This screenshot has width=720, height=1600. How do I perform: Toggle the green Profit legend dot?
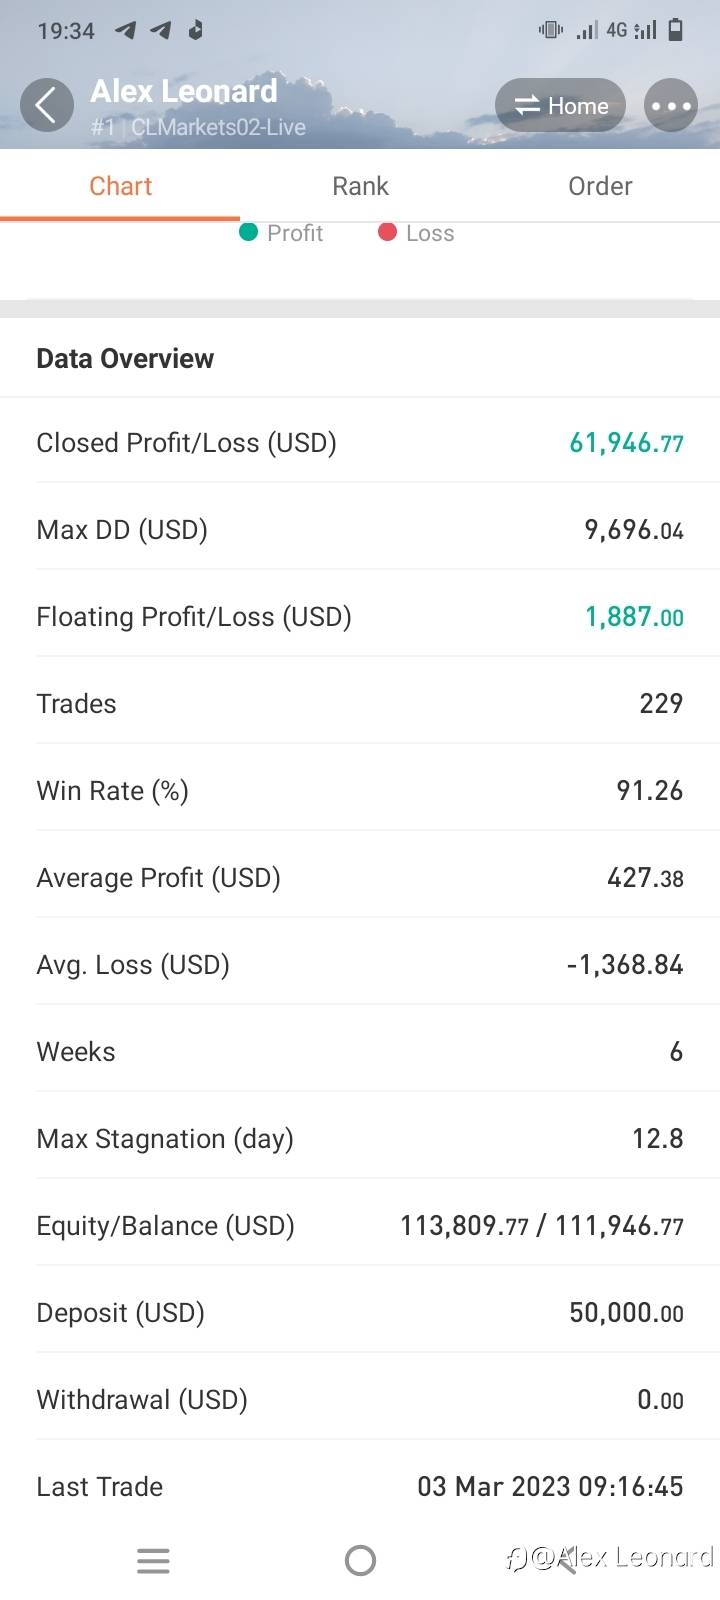[x=249, y=233]
